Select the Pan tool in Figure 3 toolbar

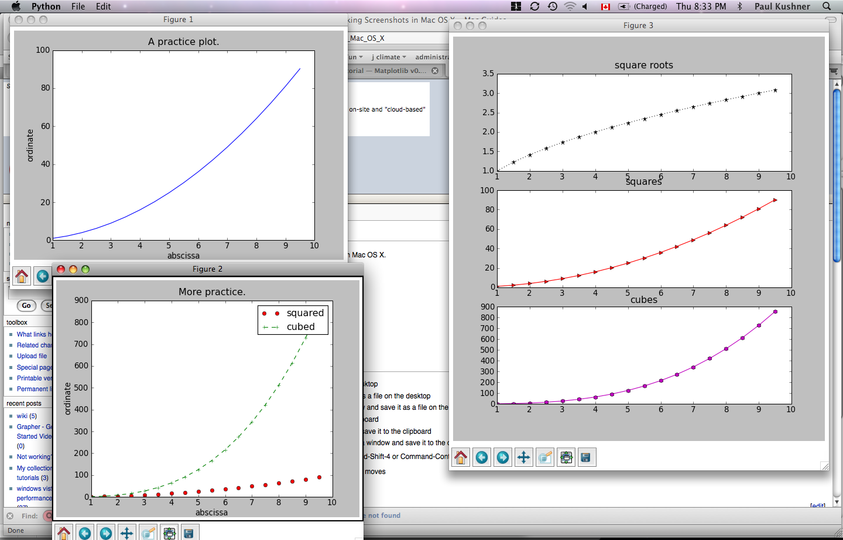point(524,457)
